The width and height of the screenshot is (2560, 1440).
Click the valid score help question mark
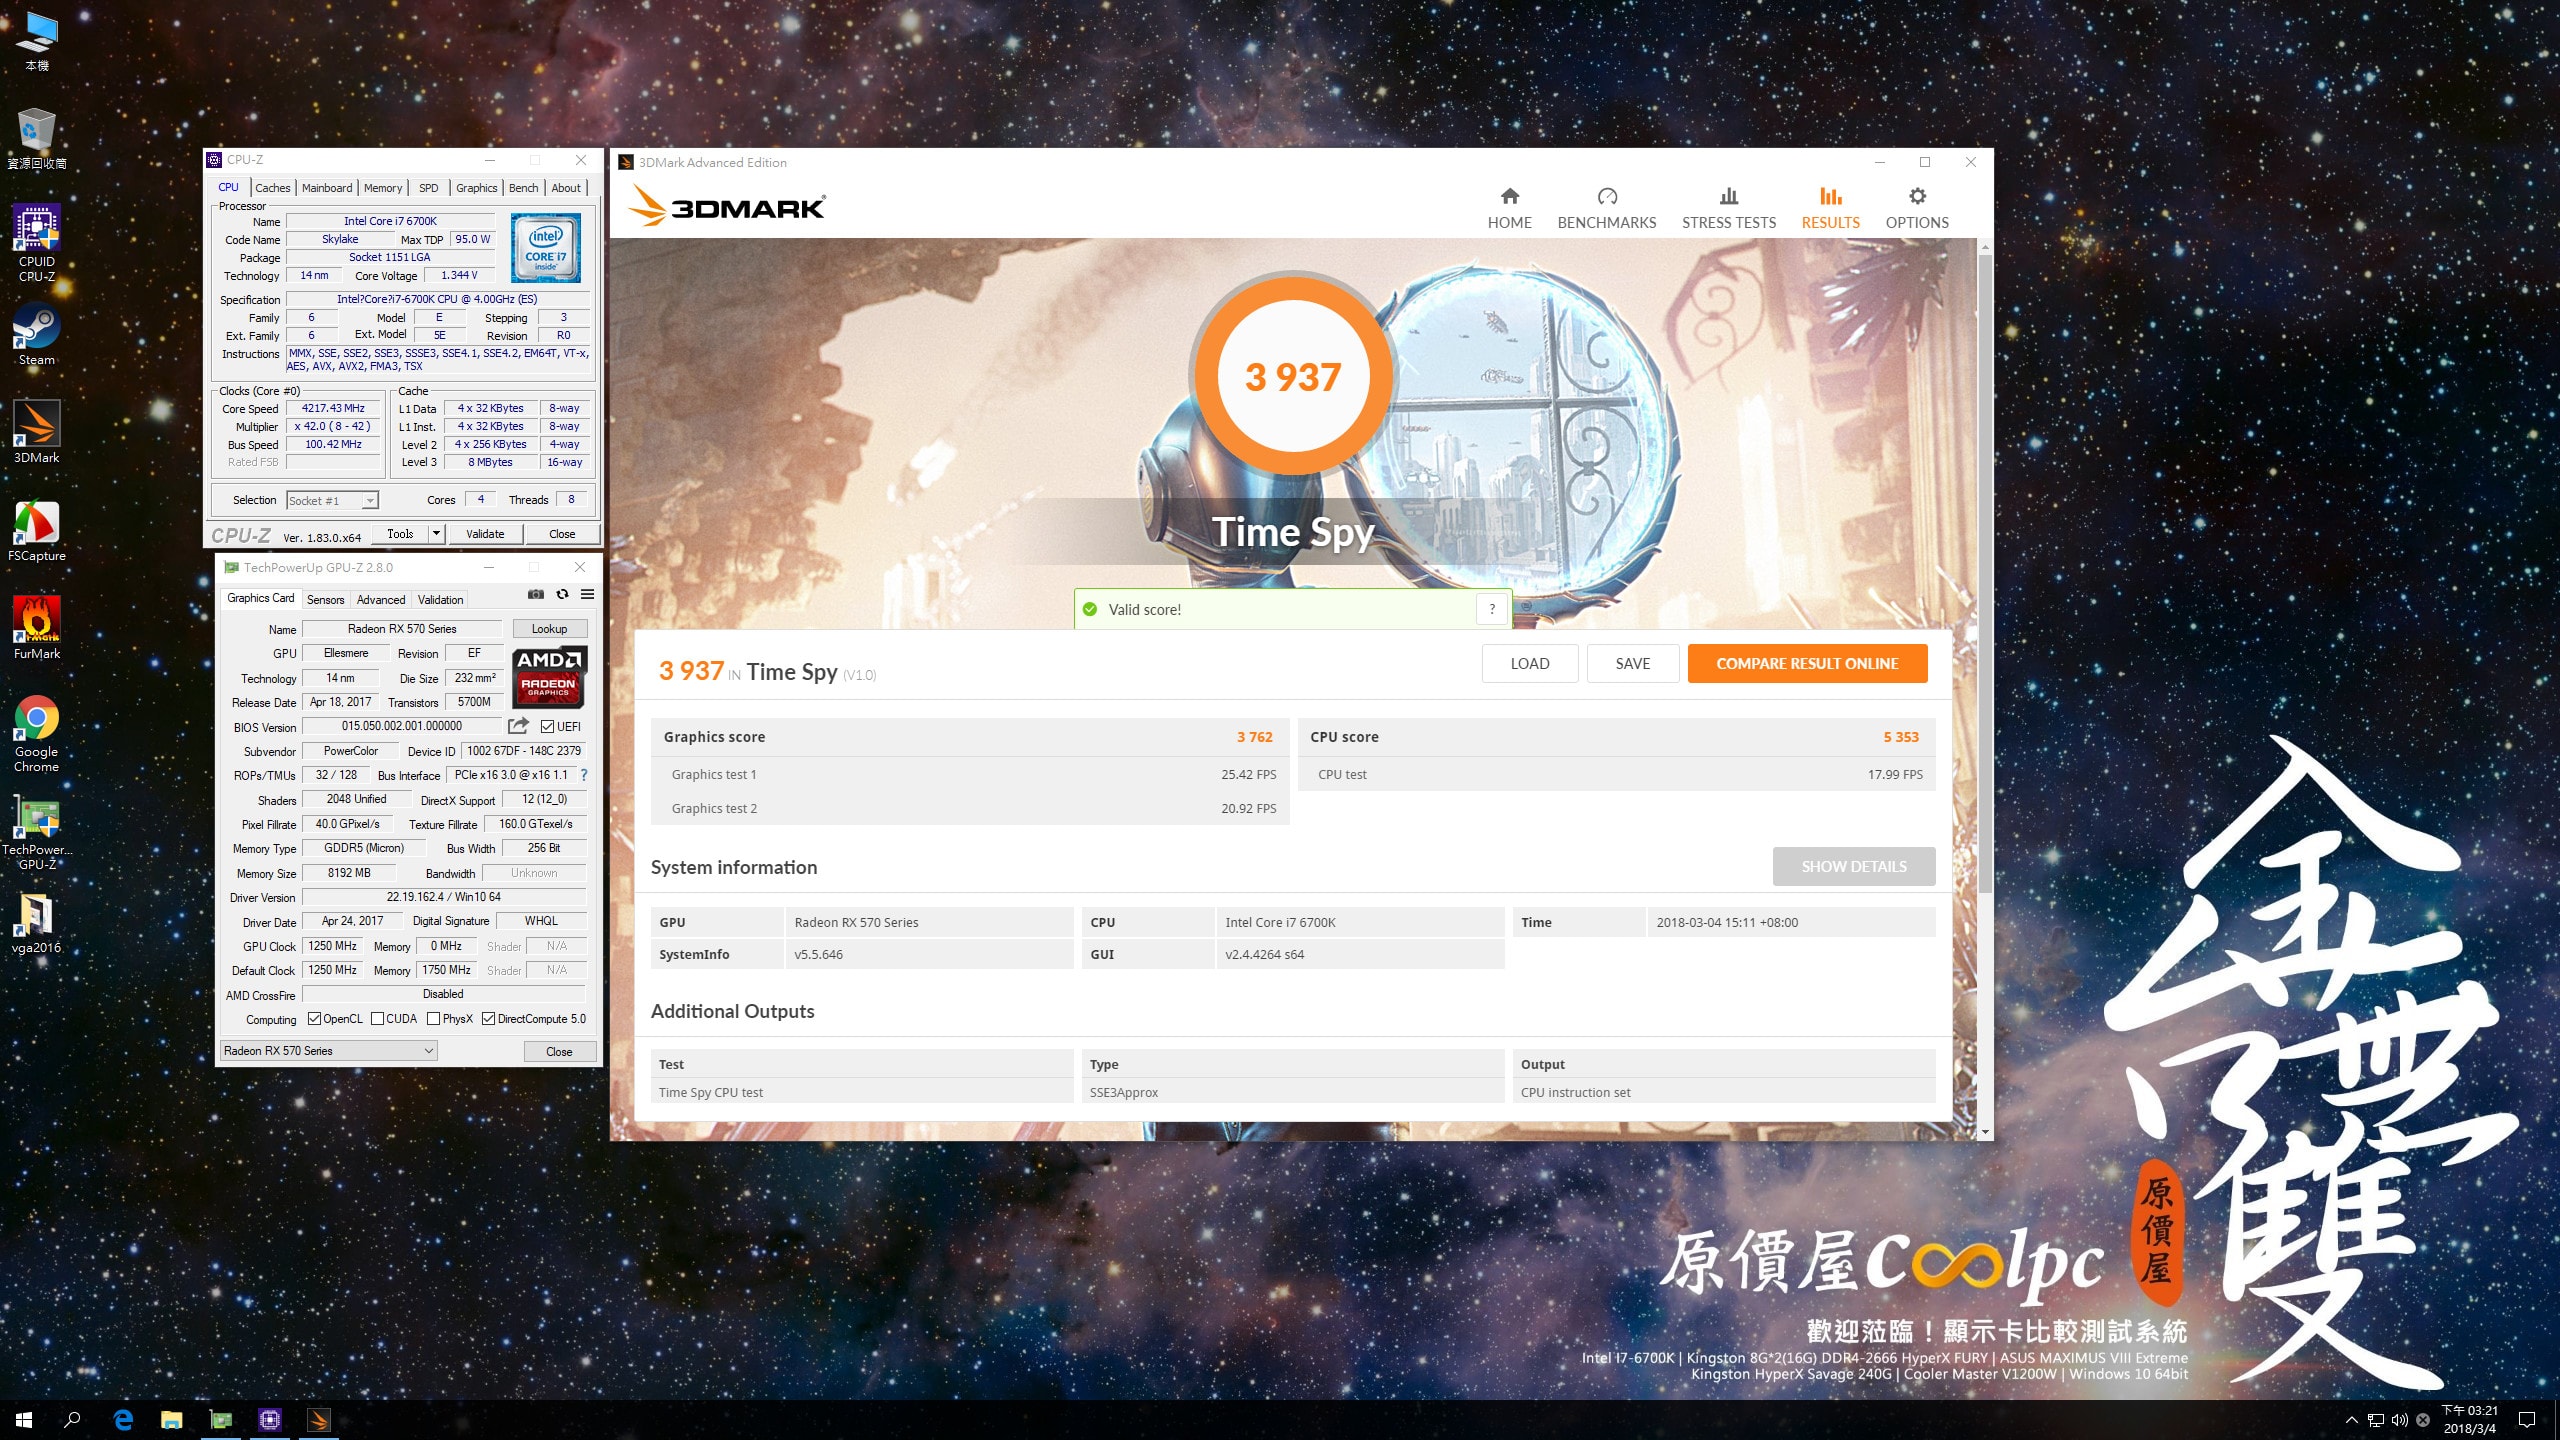point(1492,609)
